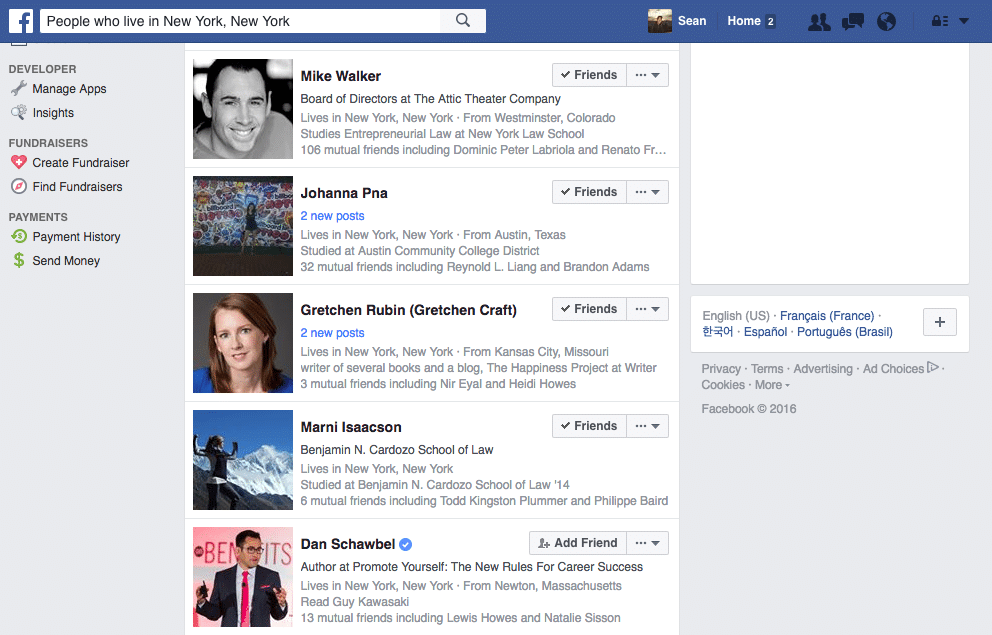View Johanna Pna's 2 new posts
992x635 pixels.
point(332,216)
